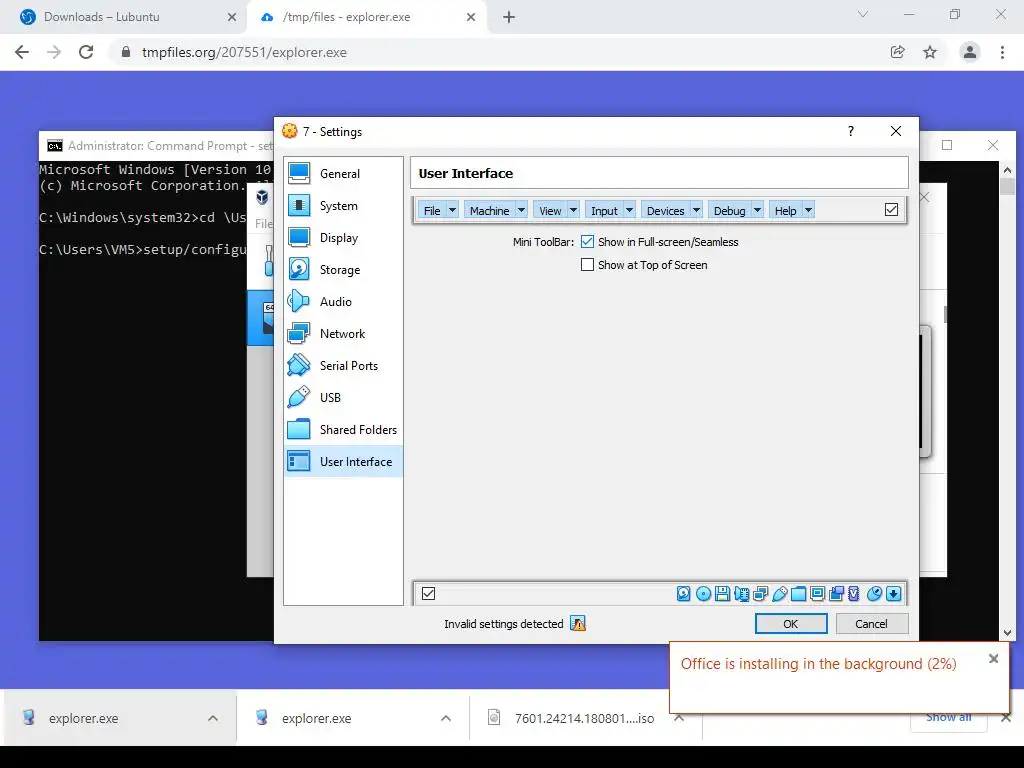Viewport: 1024px width, 768px height.
Task: Toggle the Keyboard status bar indicator
Action: point(893,594)
